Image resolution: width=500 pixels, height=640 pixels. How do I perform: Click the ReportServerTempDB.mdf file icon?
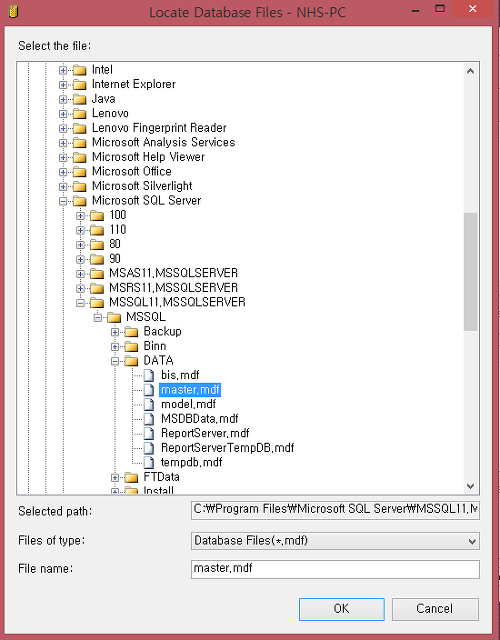click(149, 448)
